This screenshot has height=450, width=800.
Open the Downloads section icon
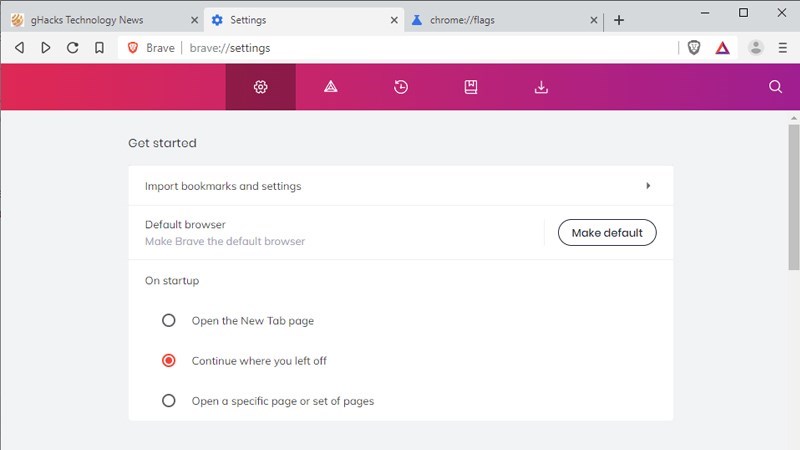541,87
